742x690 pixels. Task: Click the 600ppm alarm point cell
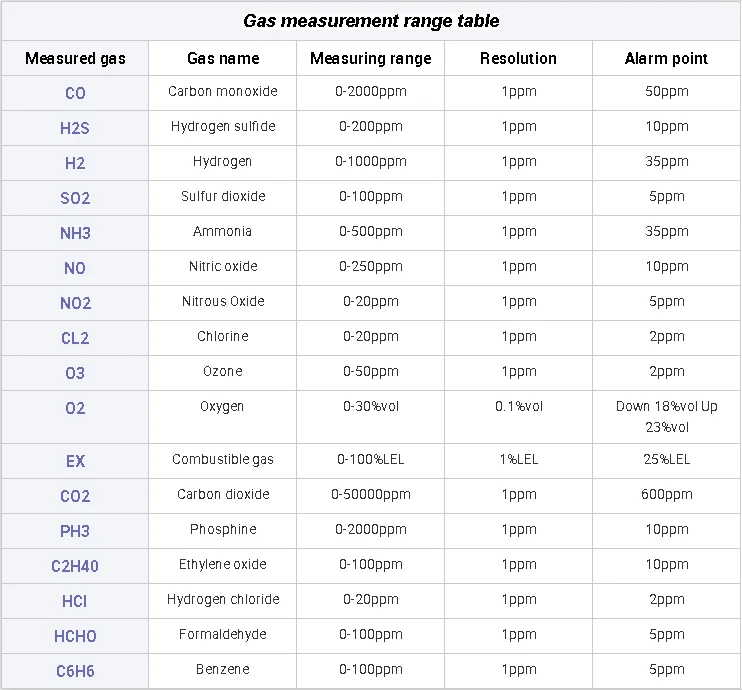pyautogui.click(x=666, y=495)
